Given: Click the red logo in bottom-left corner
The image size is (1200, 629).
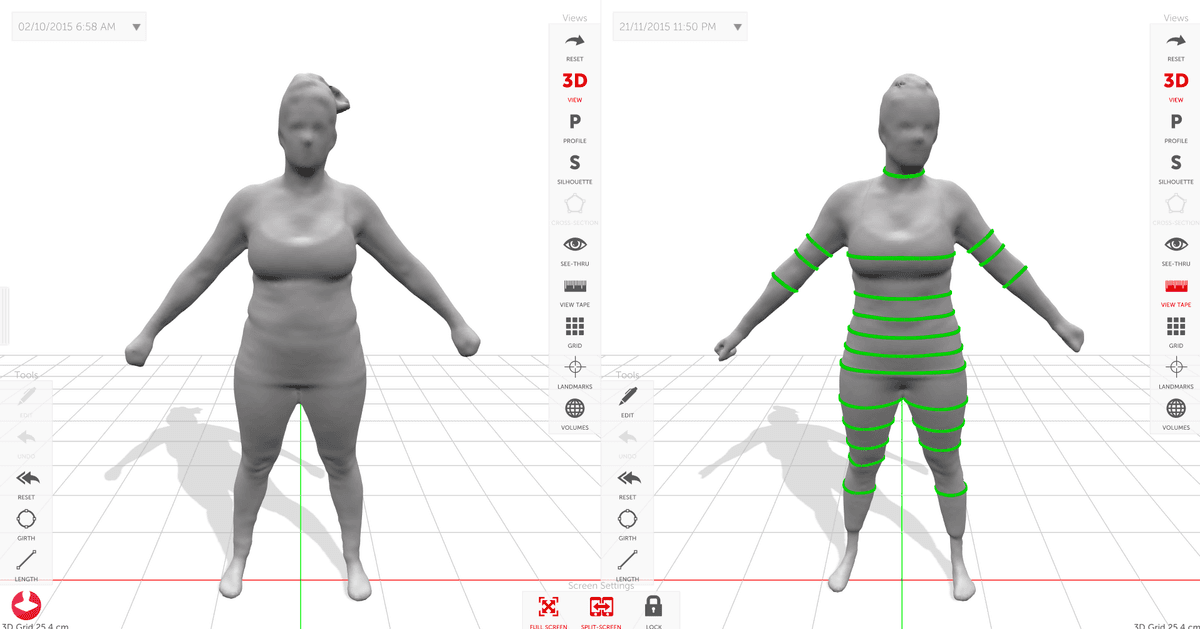Looking at the screenshot, I should (x=26, y=604).
